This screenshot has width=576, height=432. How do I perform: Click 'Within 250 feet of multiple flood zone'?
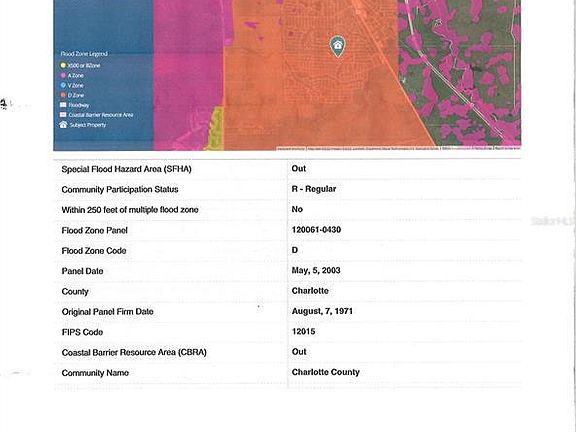(x=130, y=210)
